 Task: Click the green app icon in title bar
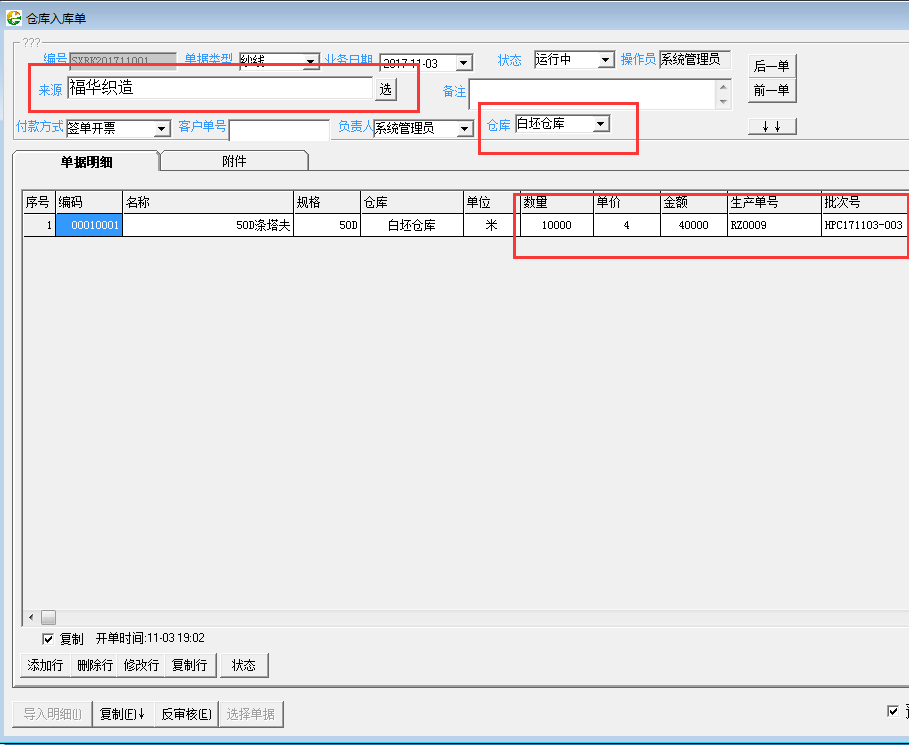(13, 18)
